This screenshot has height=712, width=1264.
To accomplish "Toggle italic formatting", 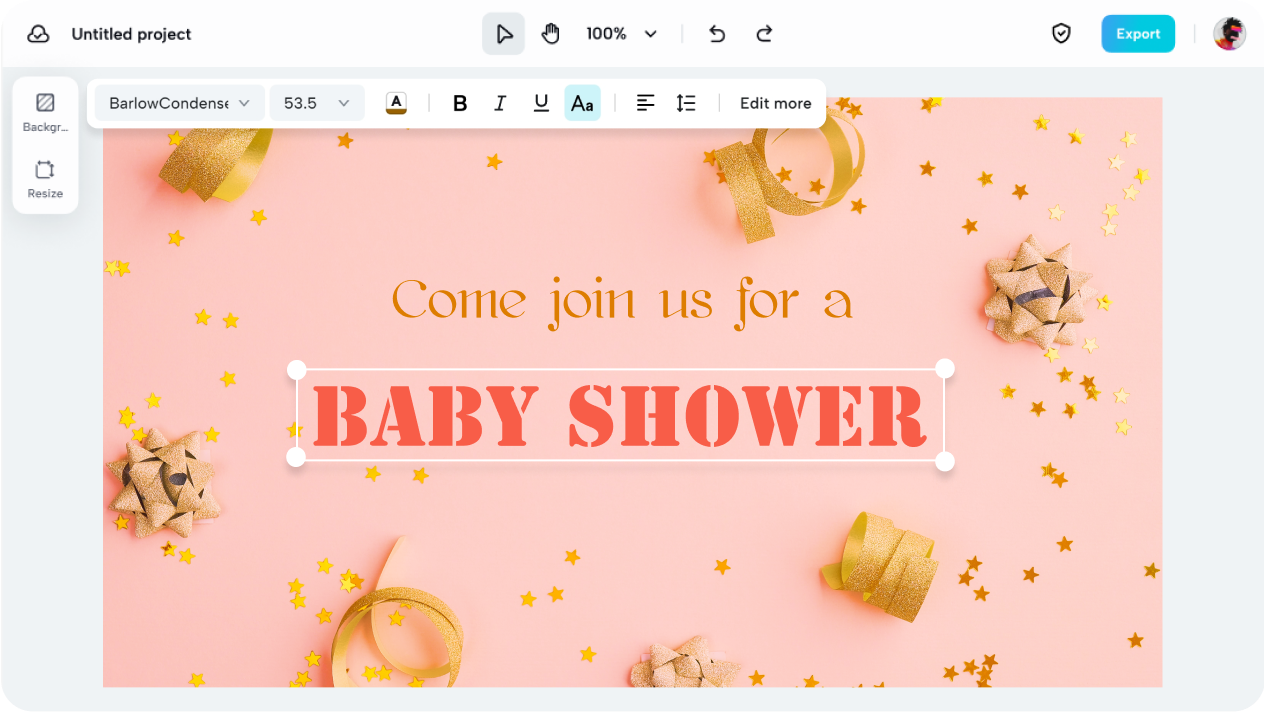I will pos(500,103).
